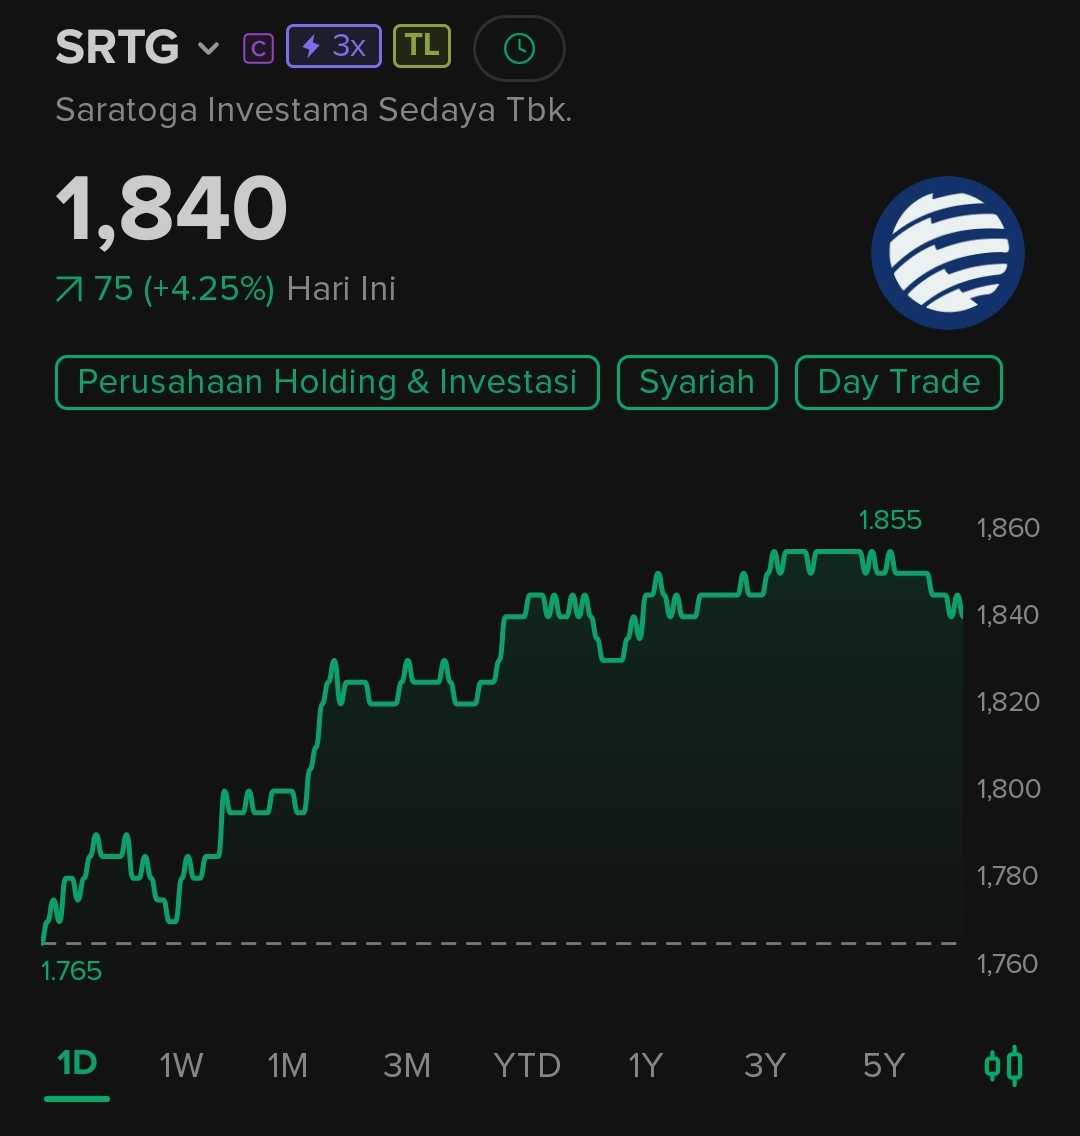Screen dimensions: 1080x1136
Task: Tap the Saratoga company logo
Action: pyautogui.click(x=947, y=253)
